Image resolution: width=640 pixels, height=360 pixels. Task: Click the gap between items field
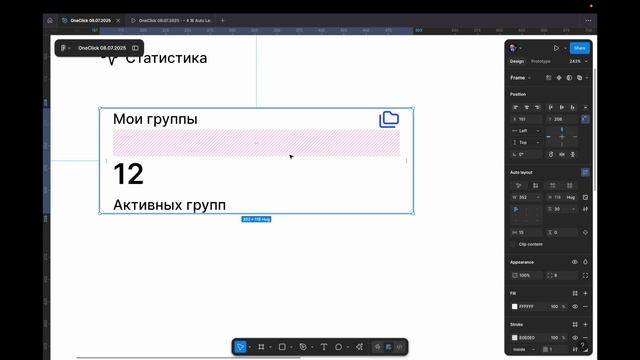(562, 209)
